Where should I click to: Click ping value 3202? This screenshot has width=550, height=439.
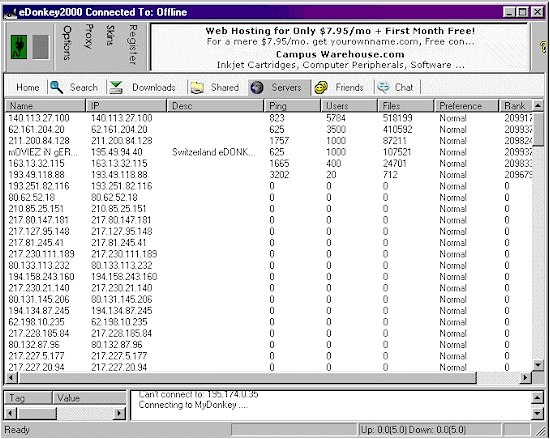(x=280, y=175)
